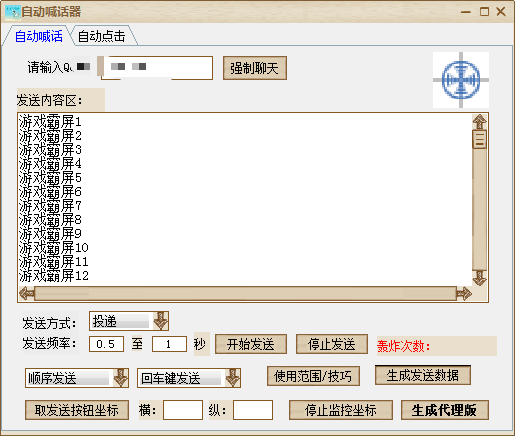
Task: Click the 生成发送数据 button
Action: pos(423,375)
